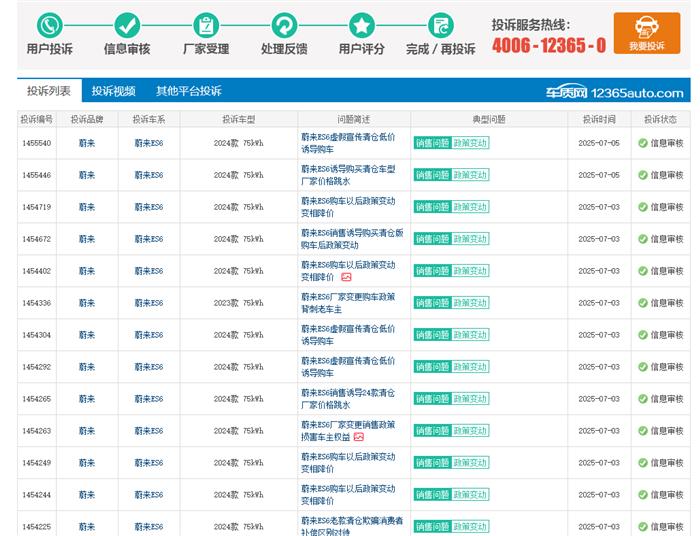Click complaint number 1454402
Image resolution: width=700 pixels, height=536 pixels.
pos(37,271)
